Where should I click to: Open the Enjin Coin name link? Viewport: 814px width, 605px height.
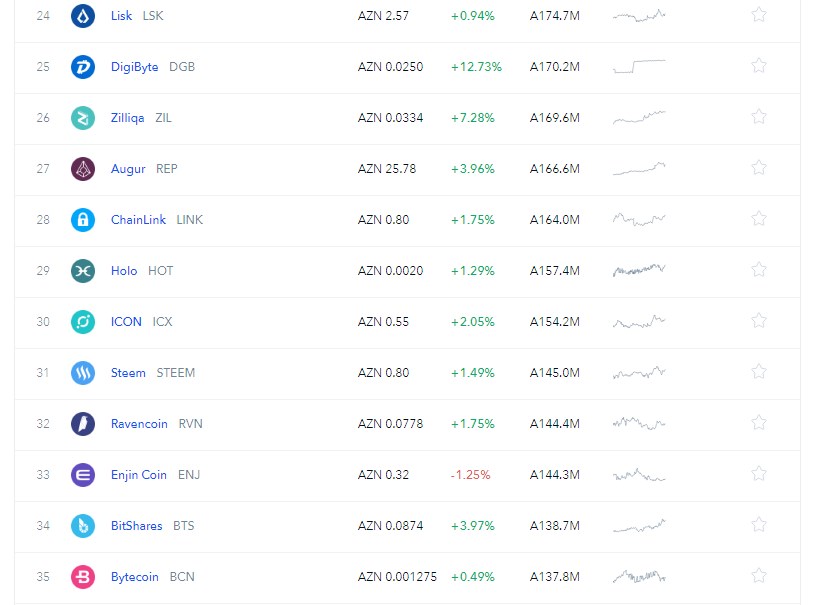point(139,475)
